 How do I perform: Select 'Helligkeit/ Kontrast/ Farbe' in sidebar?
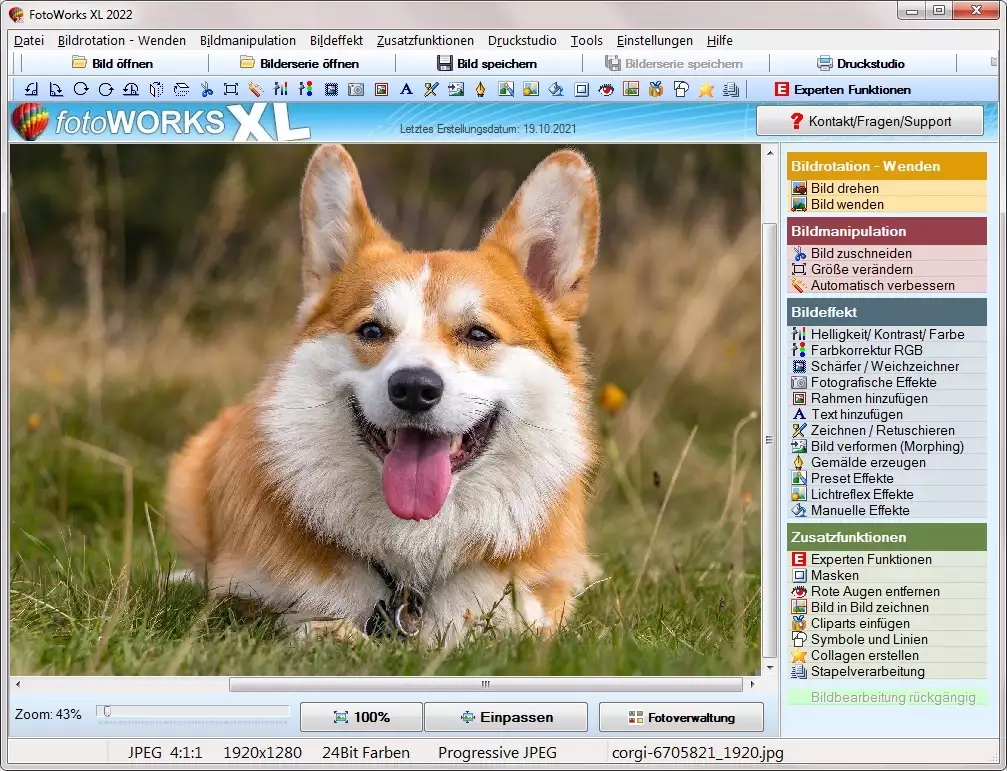tap(886, 334)
